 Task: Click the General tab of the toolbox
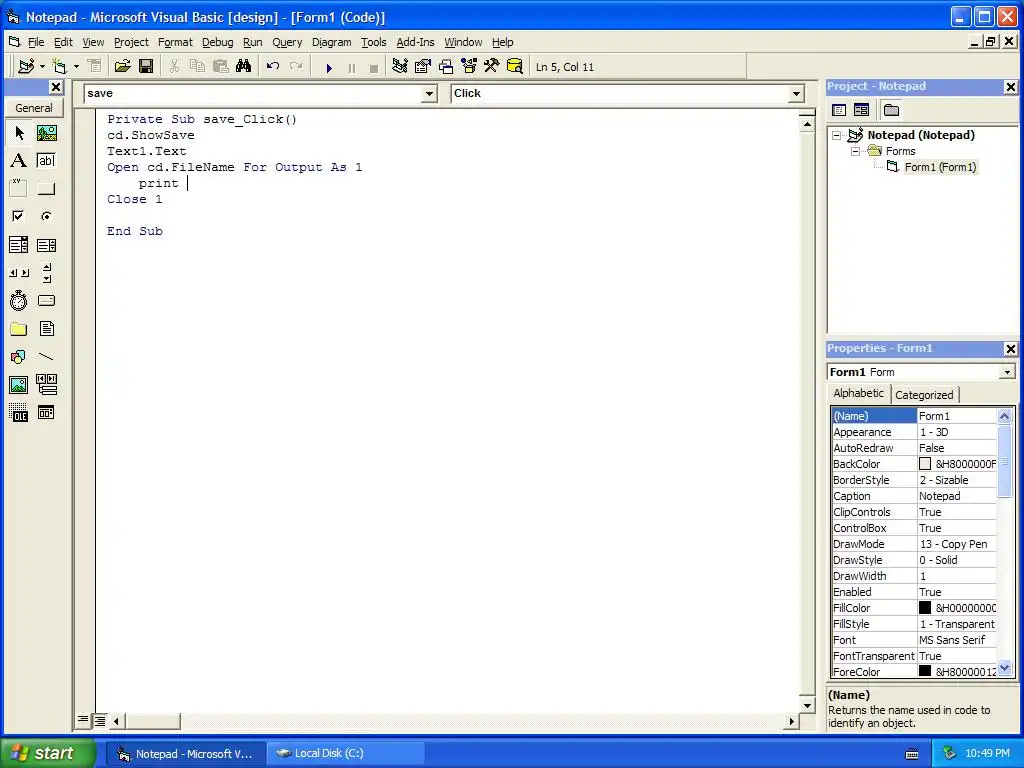[34, 108]
